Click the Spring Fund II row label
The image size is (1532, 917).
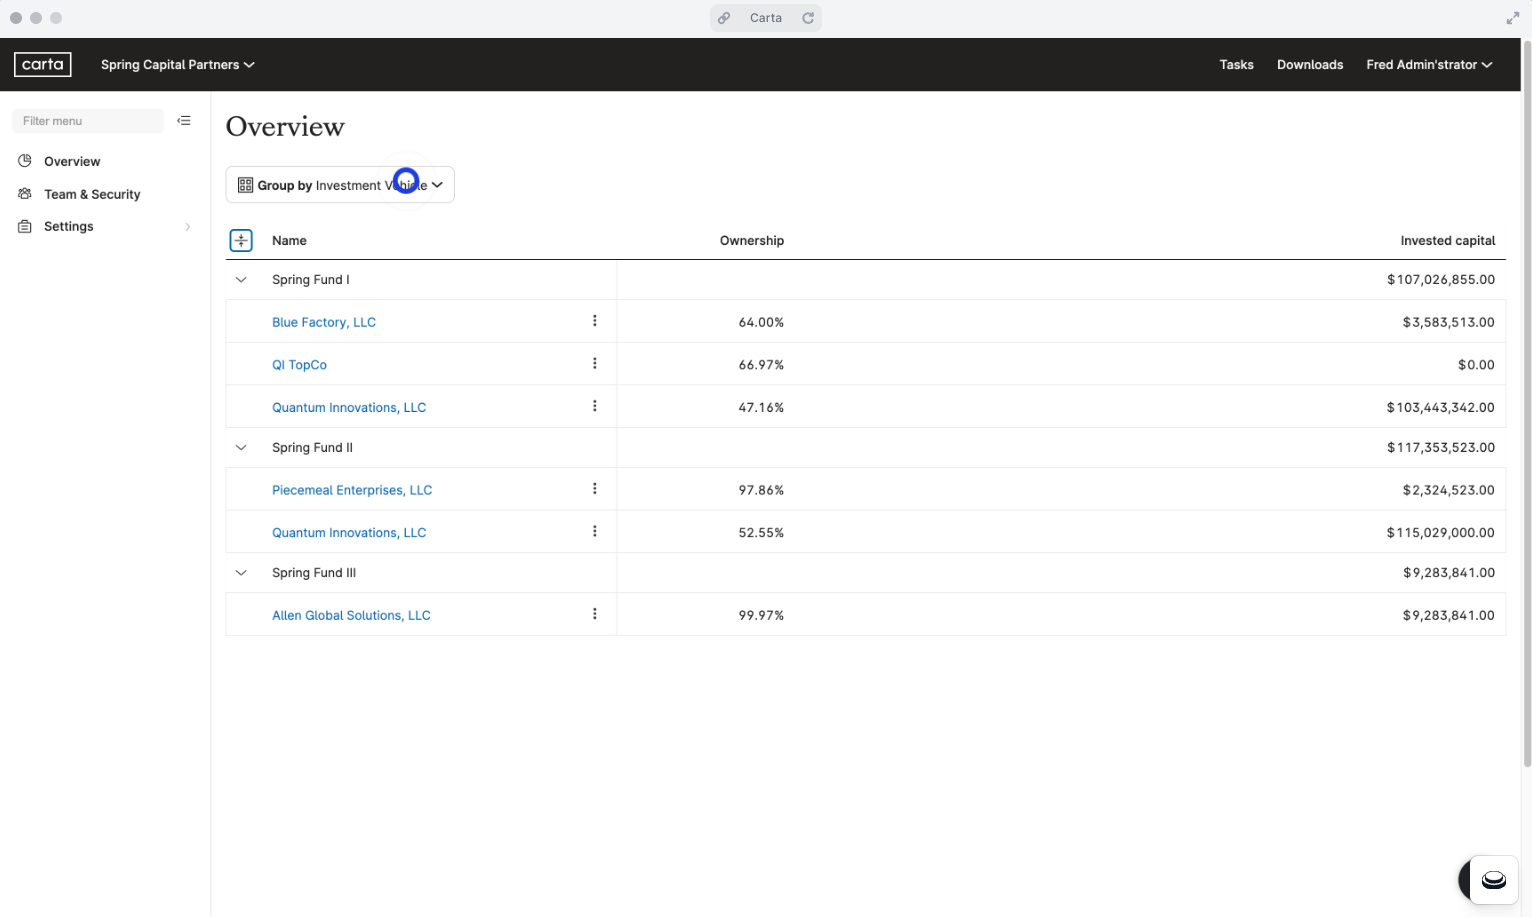tap(312, 448)
